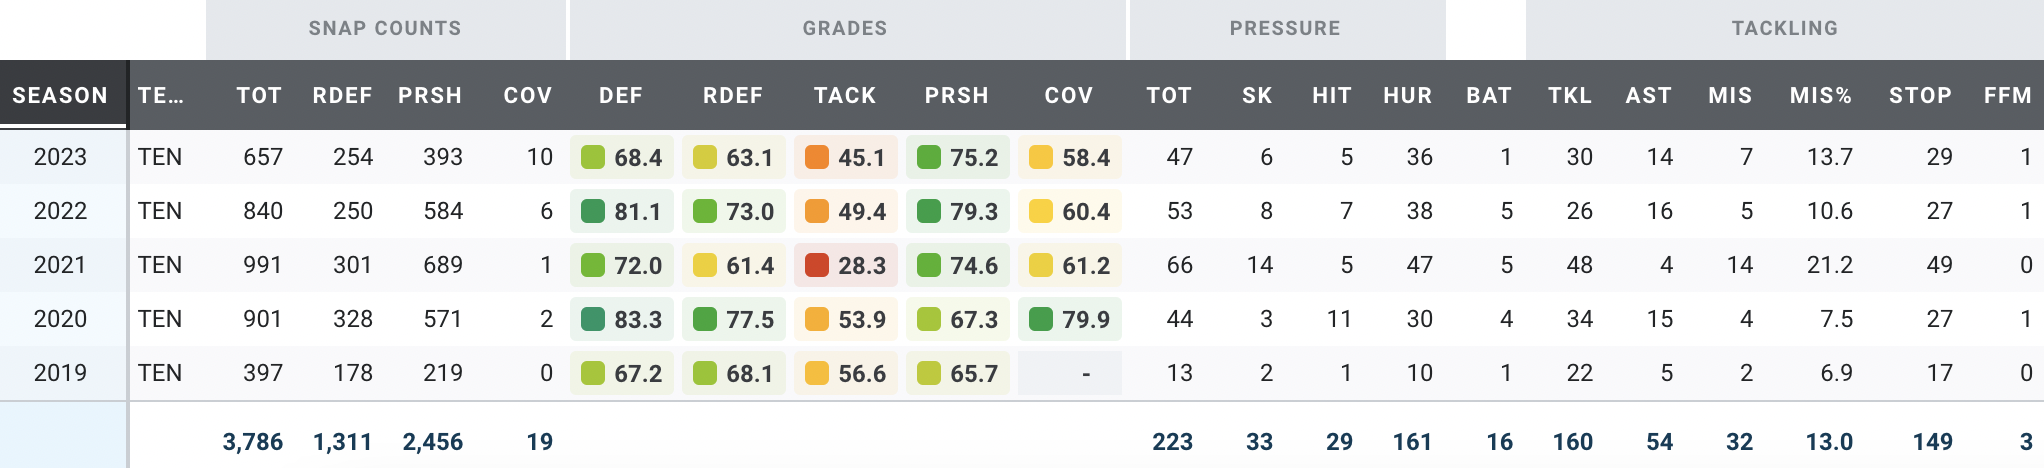Viewport: 2044px width, 468px height.
Task: Click the green swatch next to 83.3 grade
Action: 593,319
